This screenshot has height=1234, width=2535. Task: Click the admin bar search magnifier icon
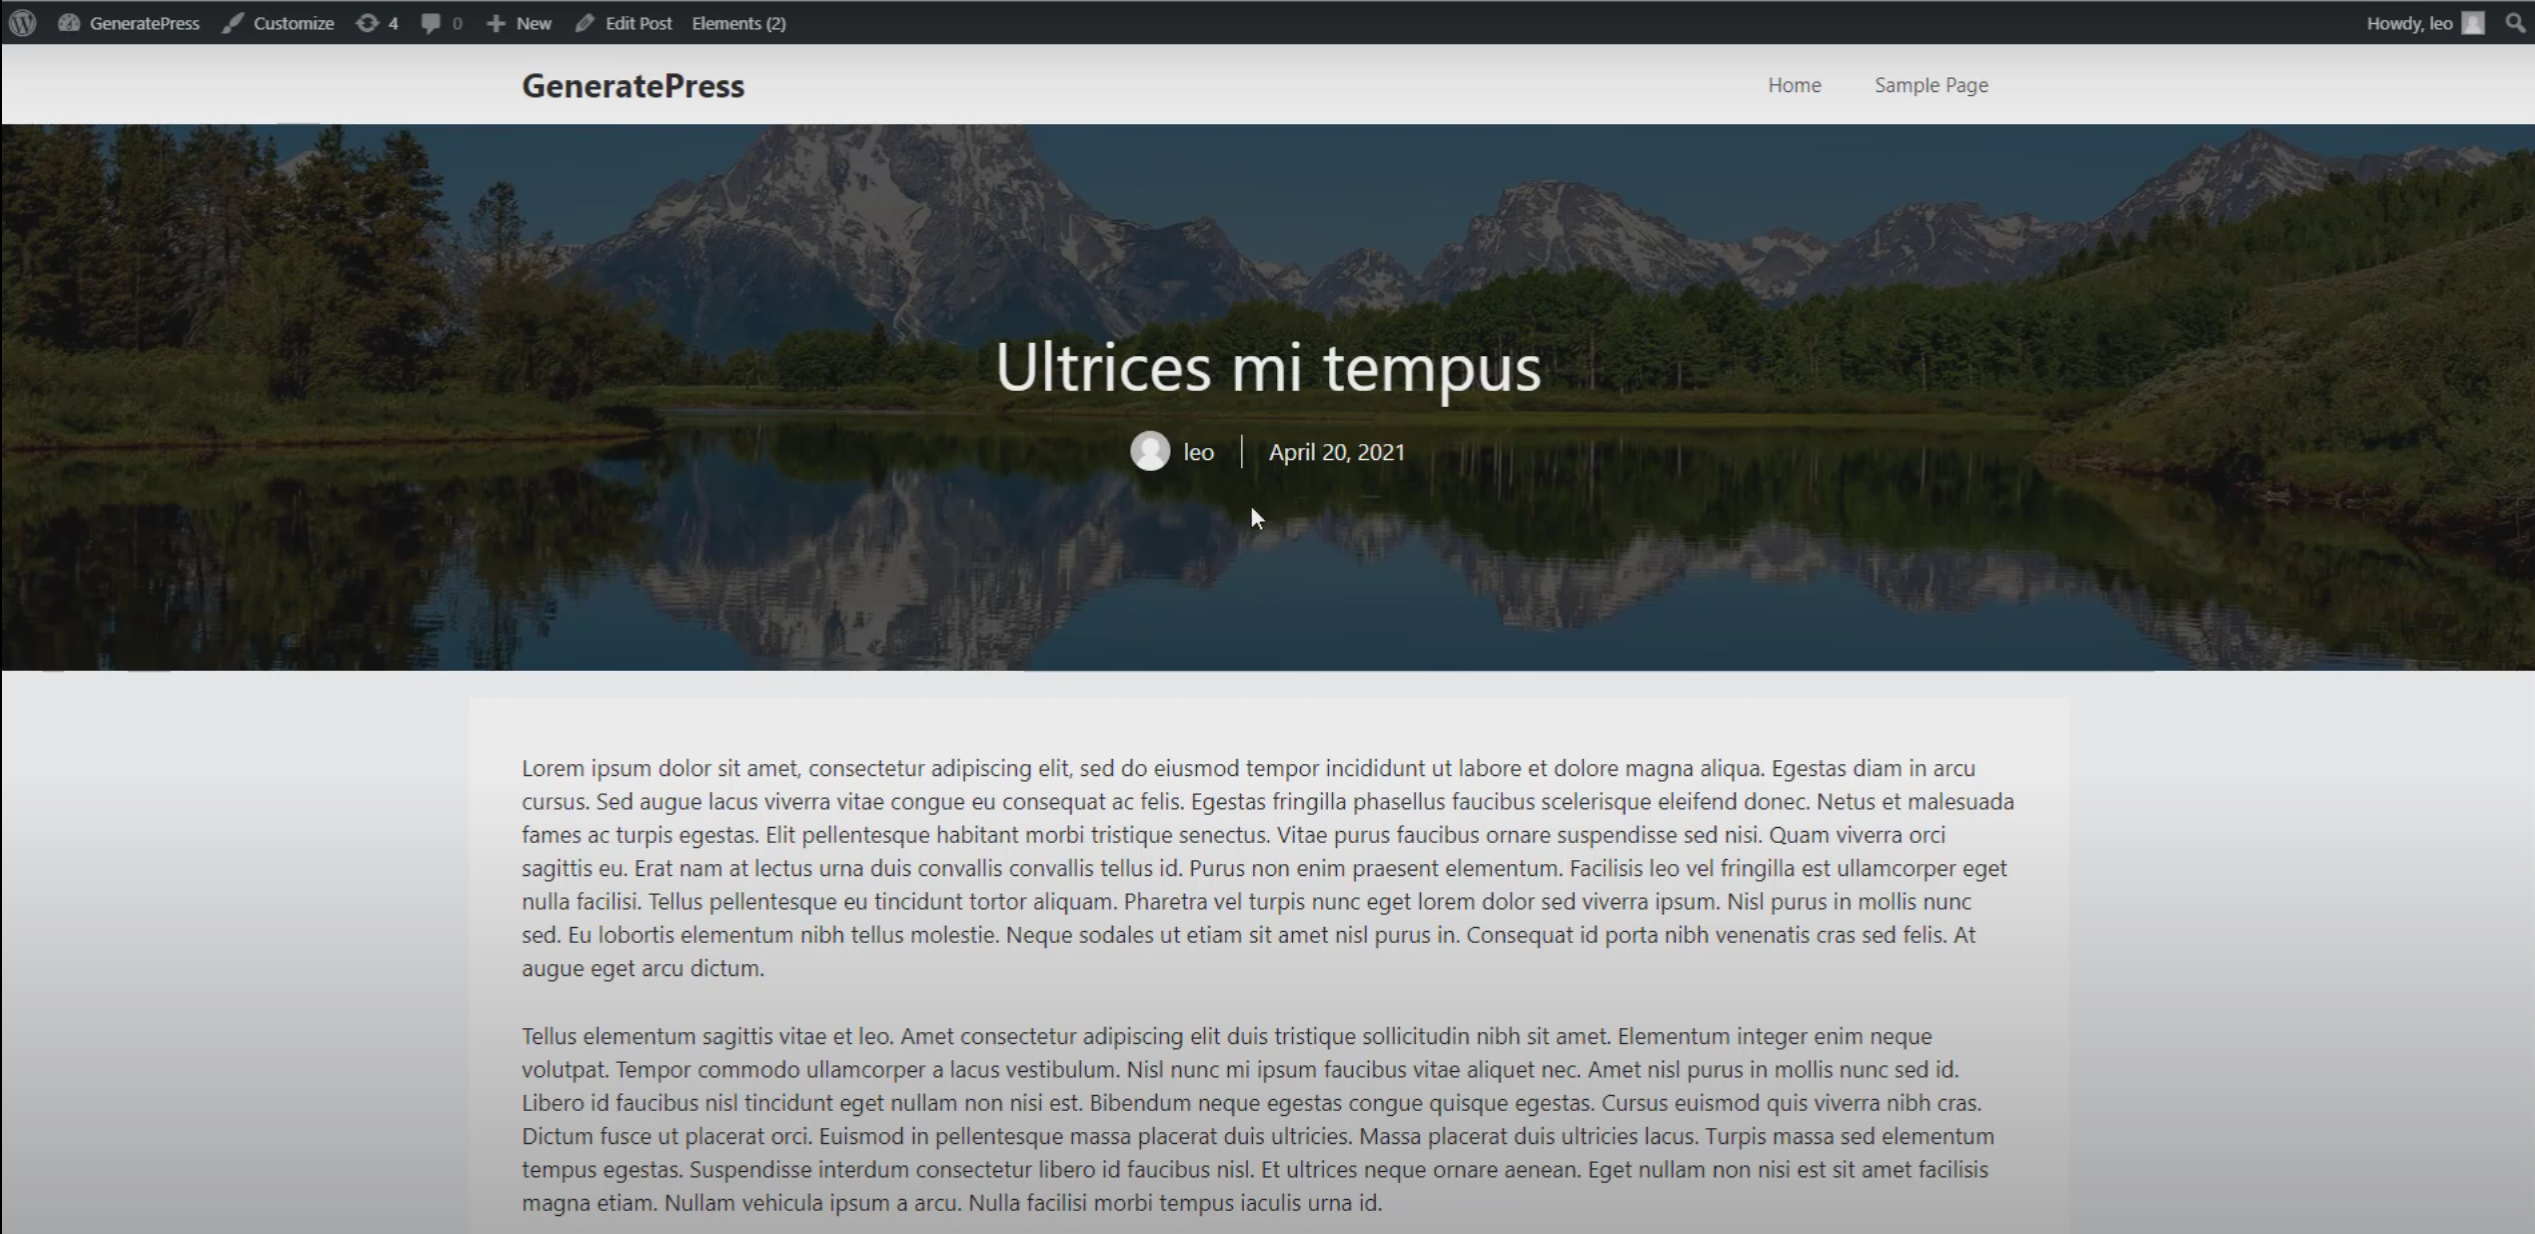2514,23
